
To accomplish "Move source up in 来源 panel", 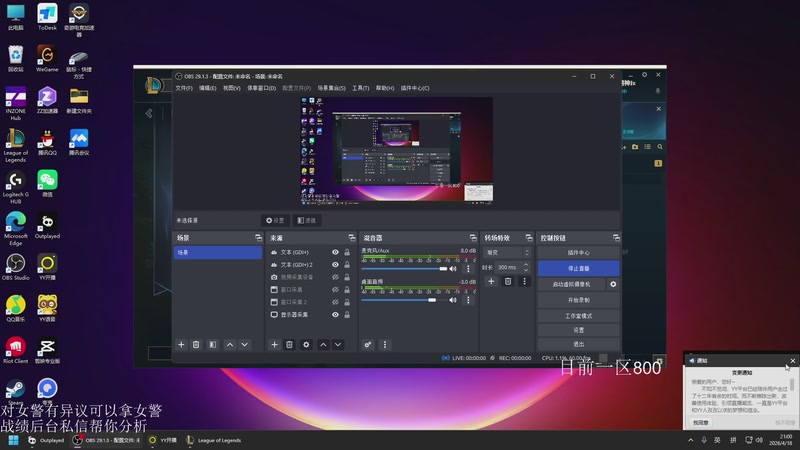I will (323, 345).
